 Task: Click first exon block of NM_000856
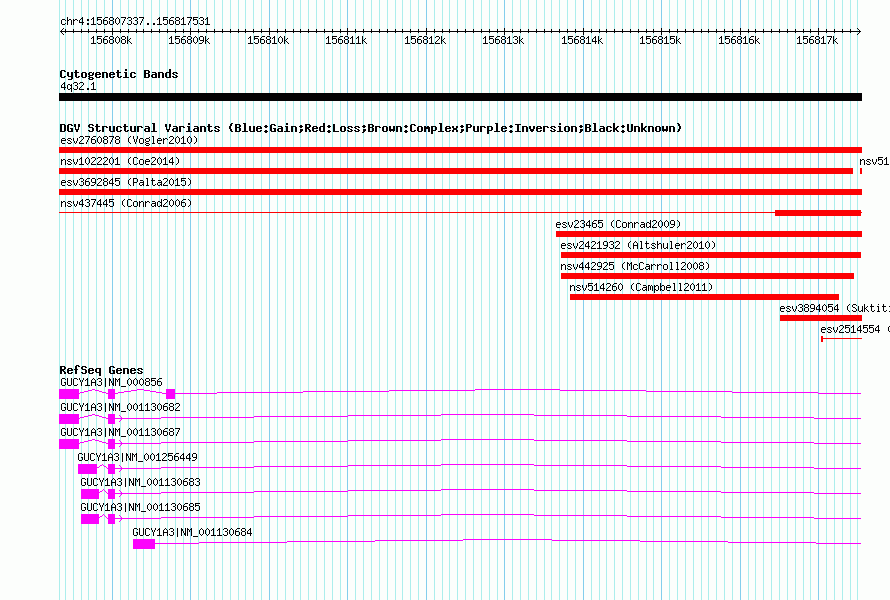coord(69,394)
